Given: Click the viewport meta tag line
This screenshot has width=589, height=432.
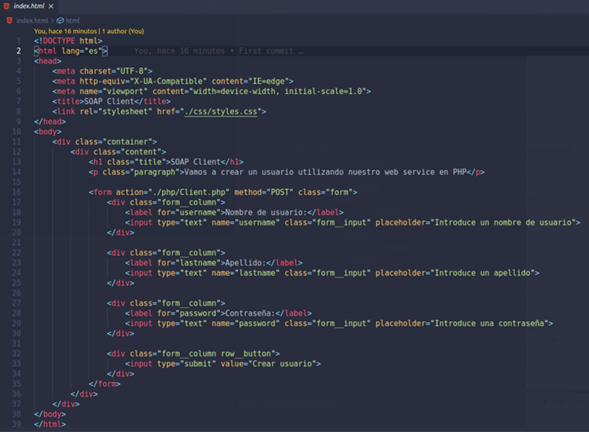Looking at the screenshot, I should click(211, 91).
